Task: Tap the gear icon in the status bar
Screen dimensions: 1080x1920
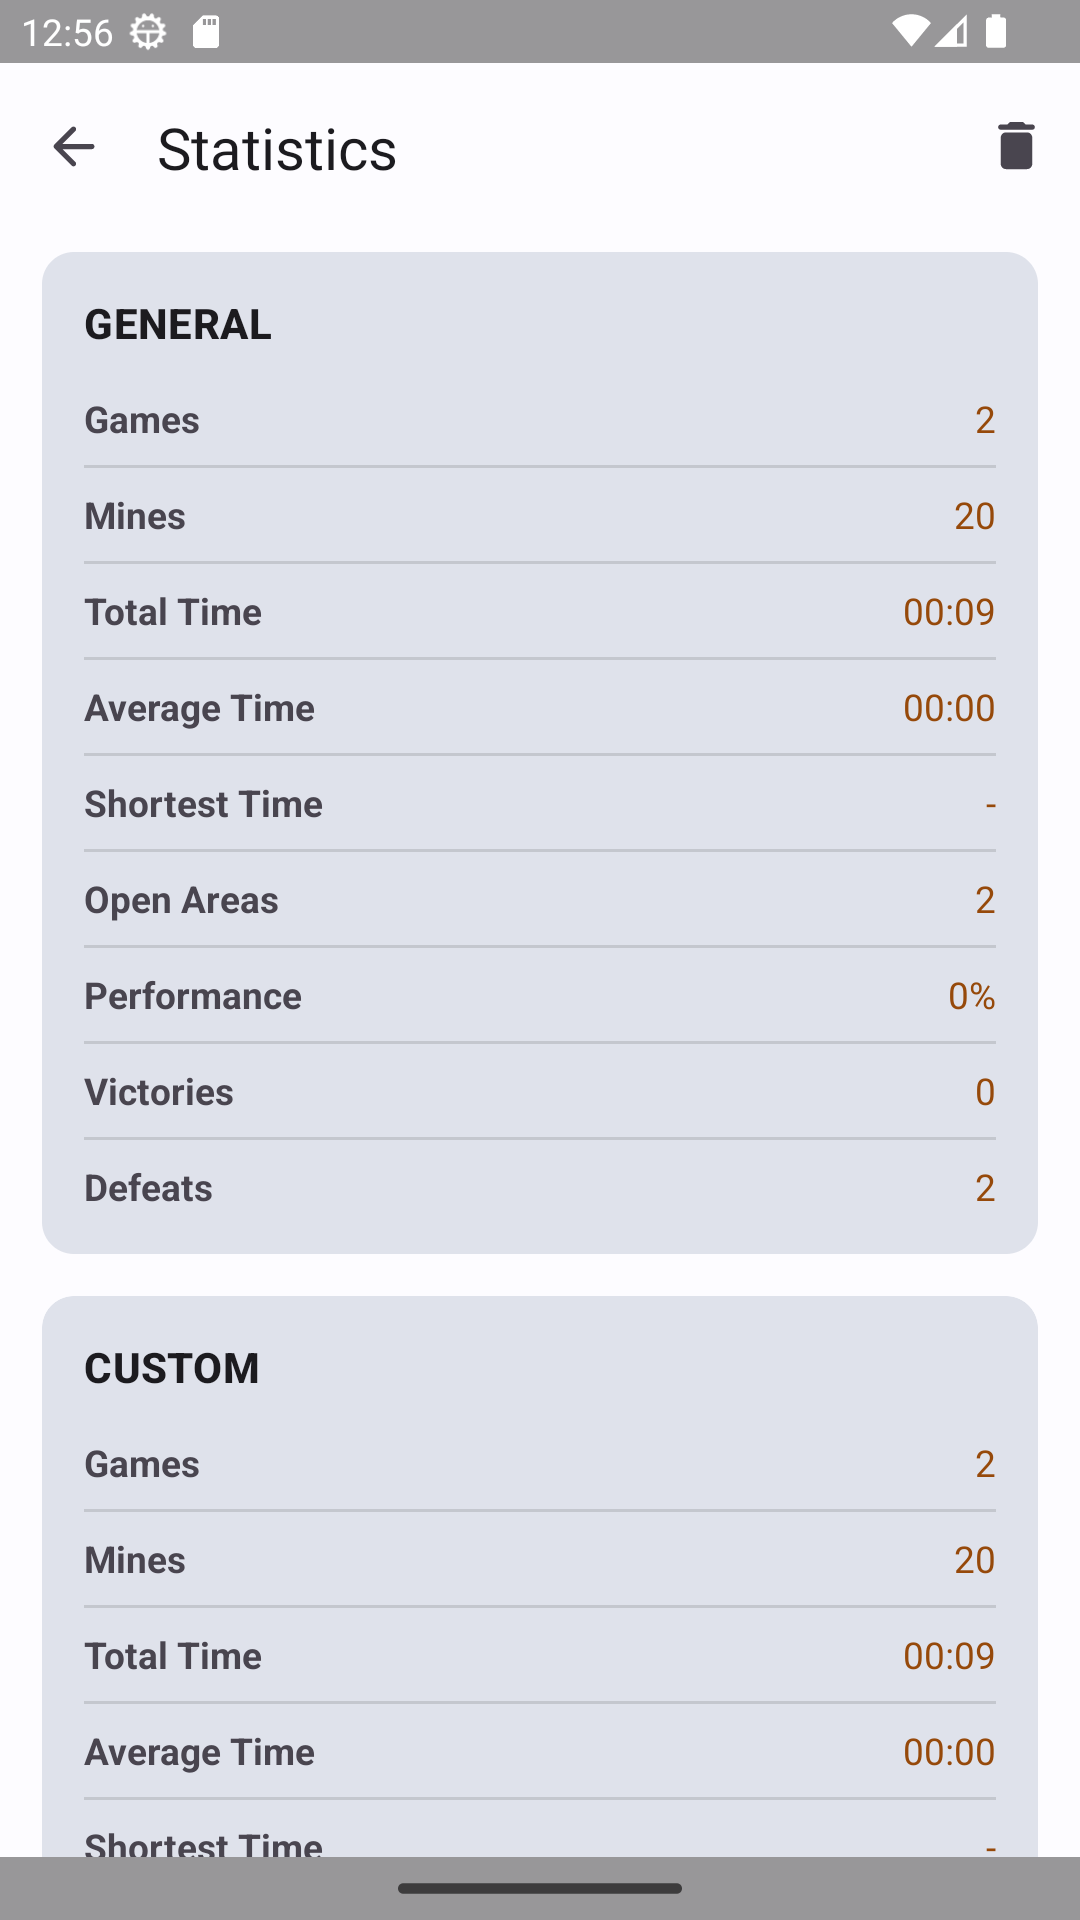Action: click(x=148, y=32)
